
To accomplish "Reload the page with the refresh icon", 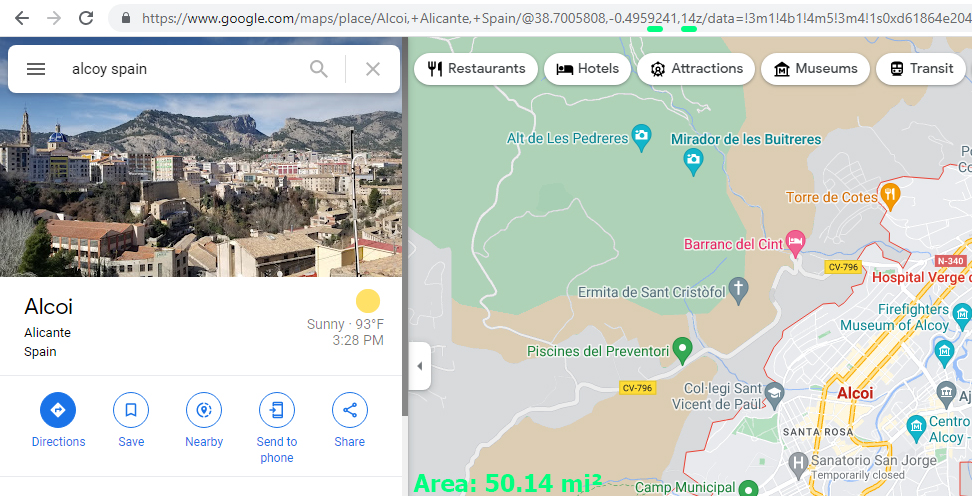I will tap(86, 18).
